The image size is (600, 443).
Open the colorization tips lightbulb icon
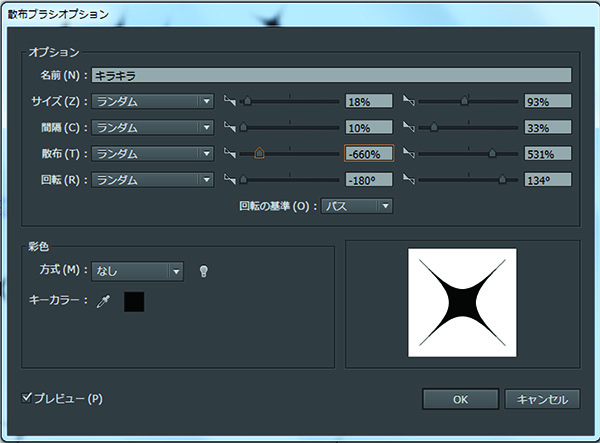(204, 271)
